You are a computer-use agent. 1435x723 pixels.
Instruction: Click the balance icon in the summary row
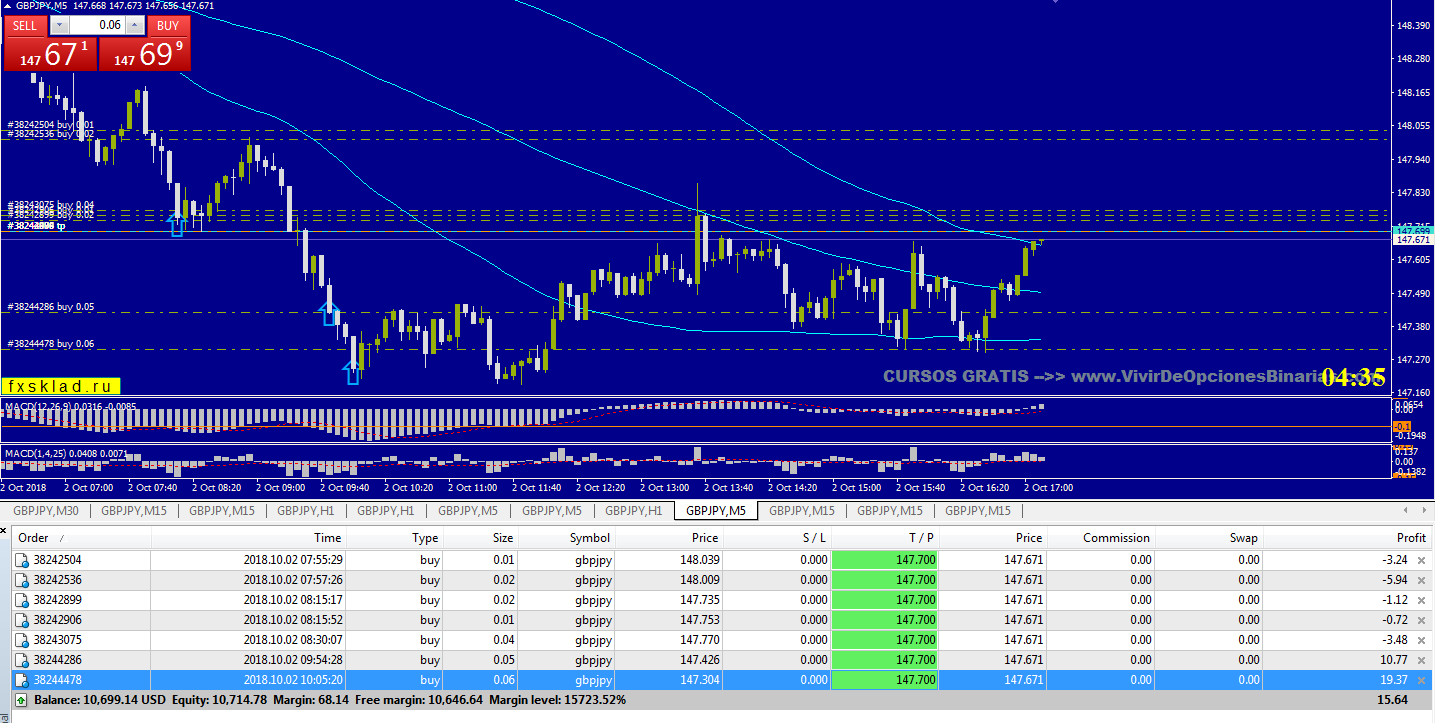22,700
